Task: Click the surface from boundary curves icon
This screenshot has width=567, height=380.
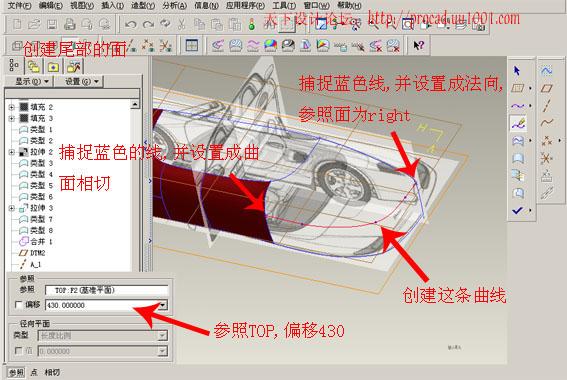Action: pos(518,141)
